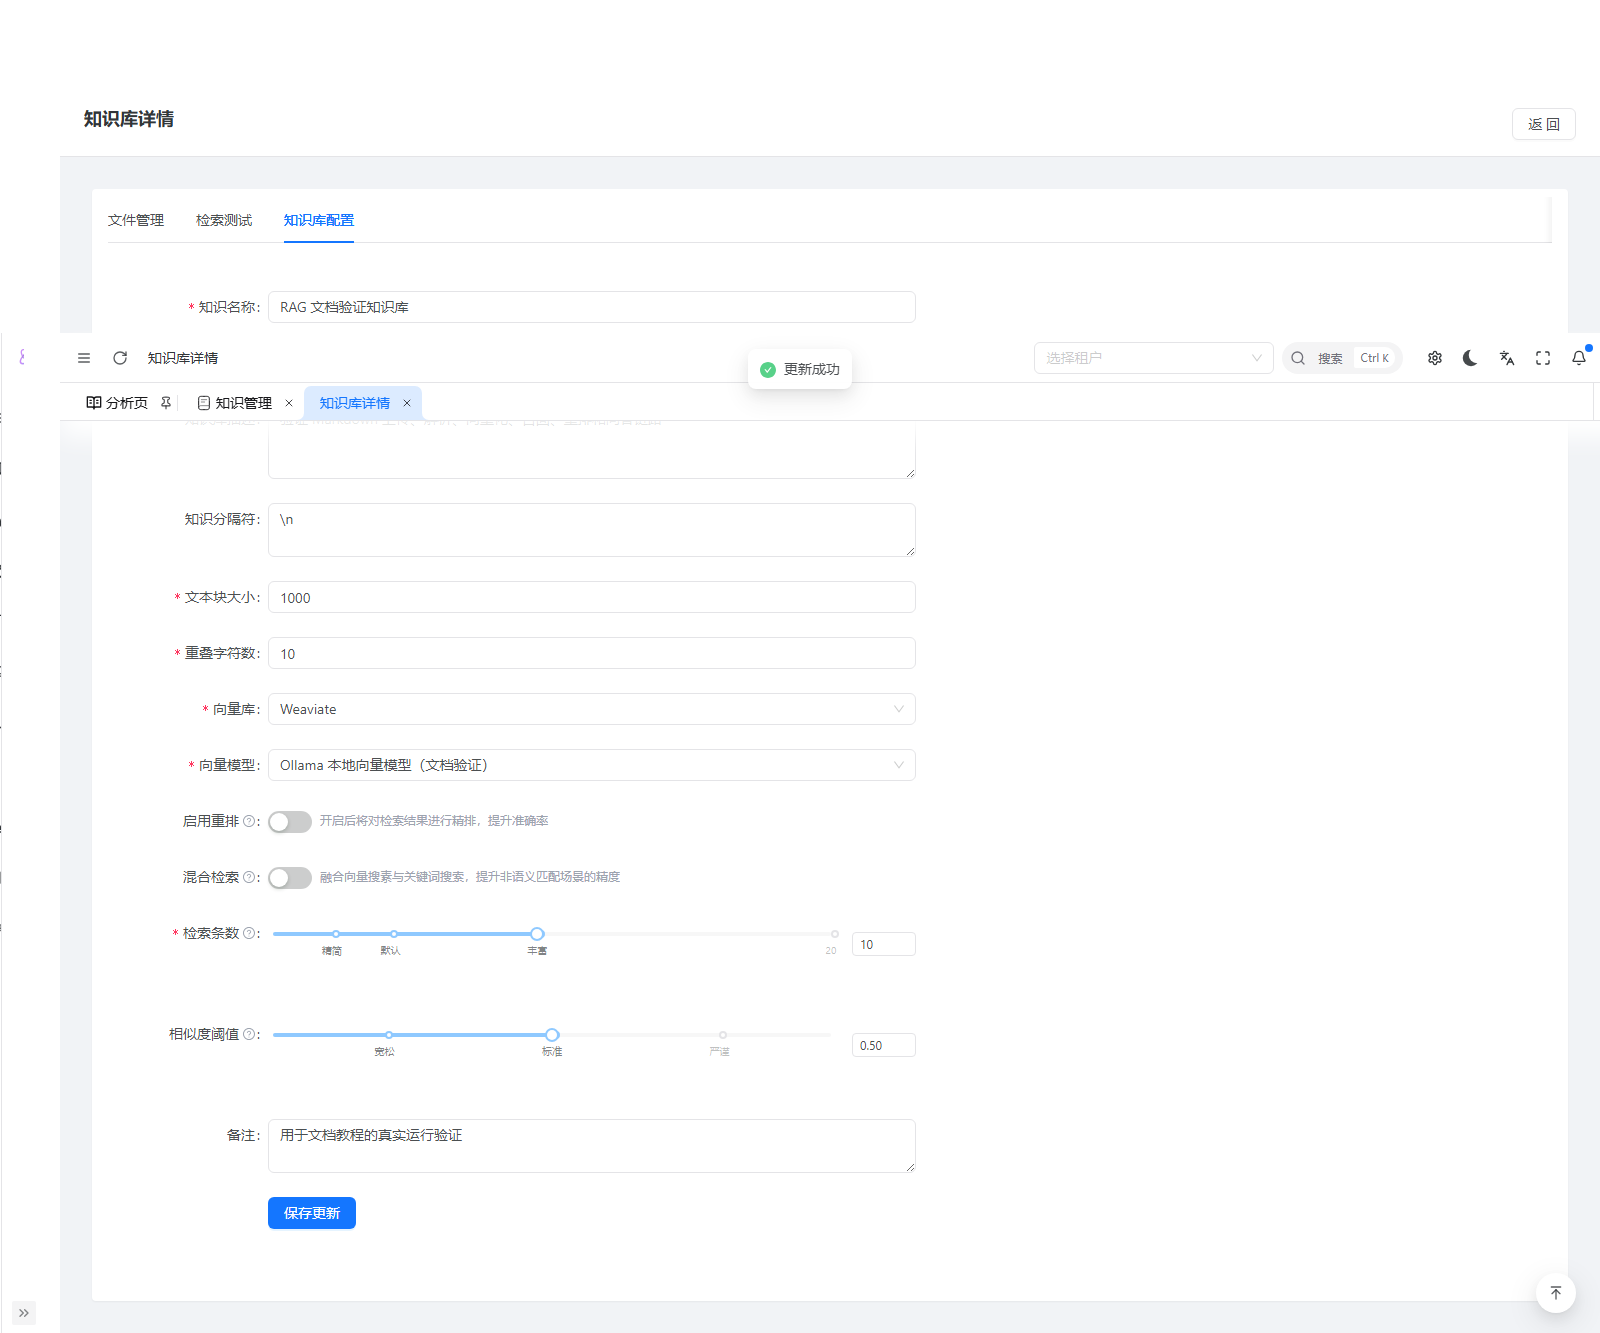
Task: Open the 向量模型 Ollama dropdown
Action: pyautogui.click(x=592, y=765)
